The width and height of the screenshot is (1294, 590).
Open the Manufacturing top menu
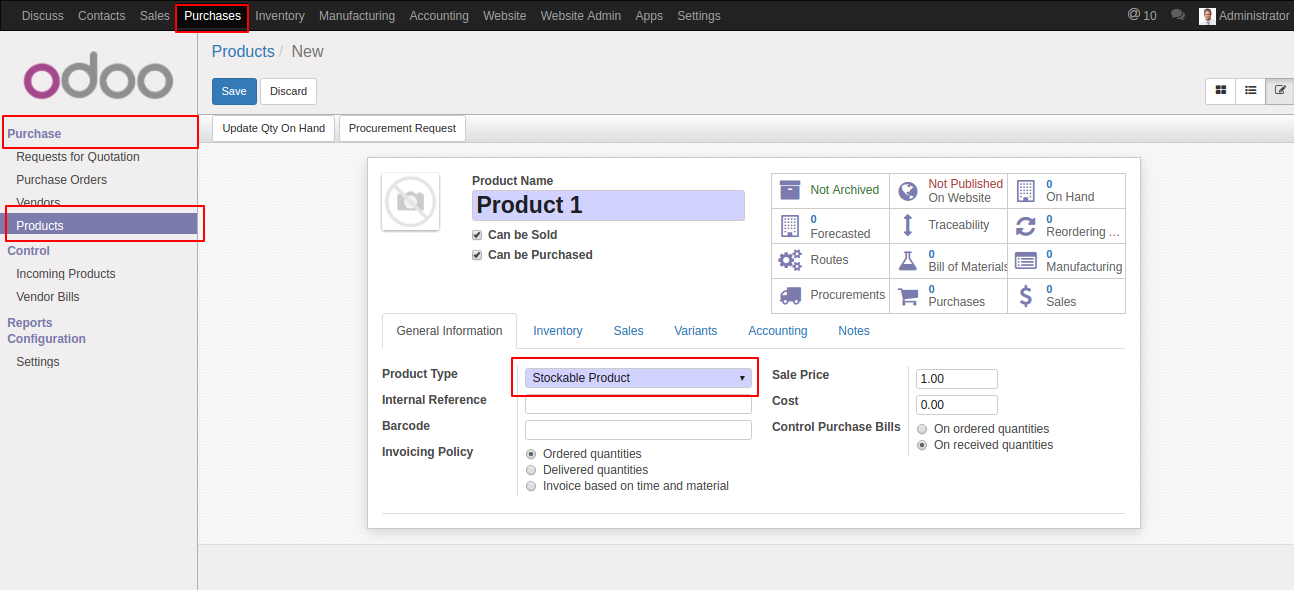[357, 16]
